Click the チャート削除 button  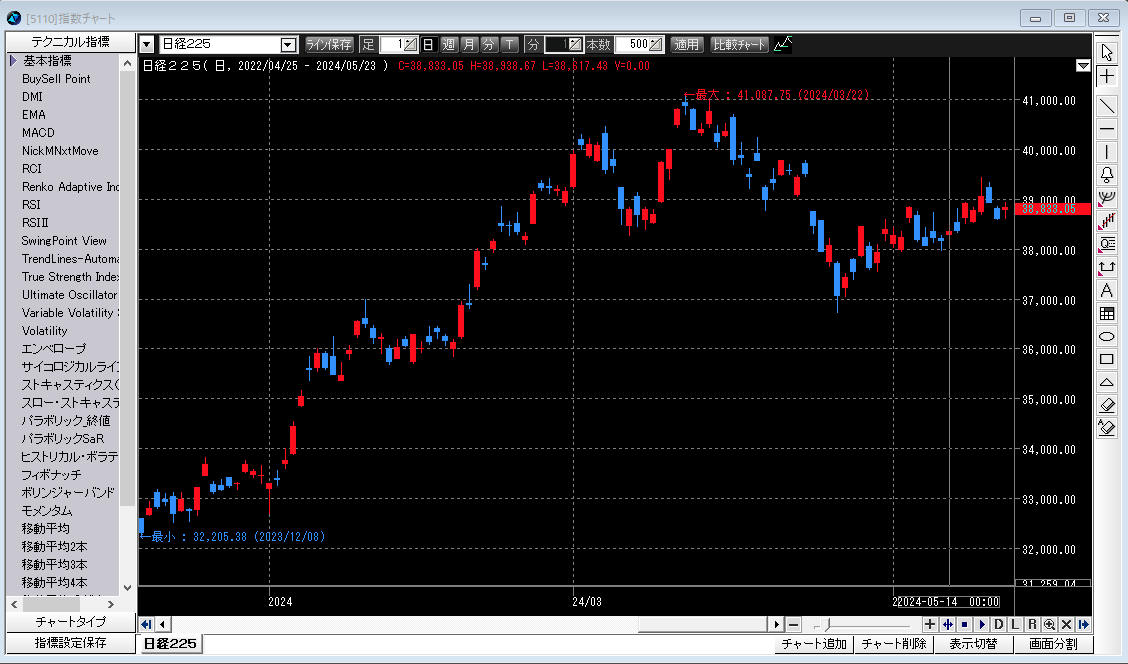pos(894,644)
